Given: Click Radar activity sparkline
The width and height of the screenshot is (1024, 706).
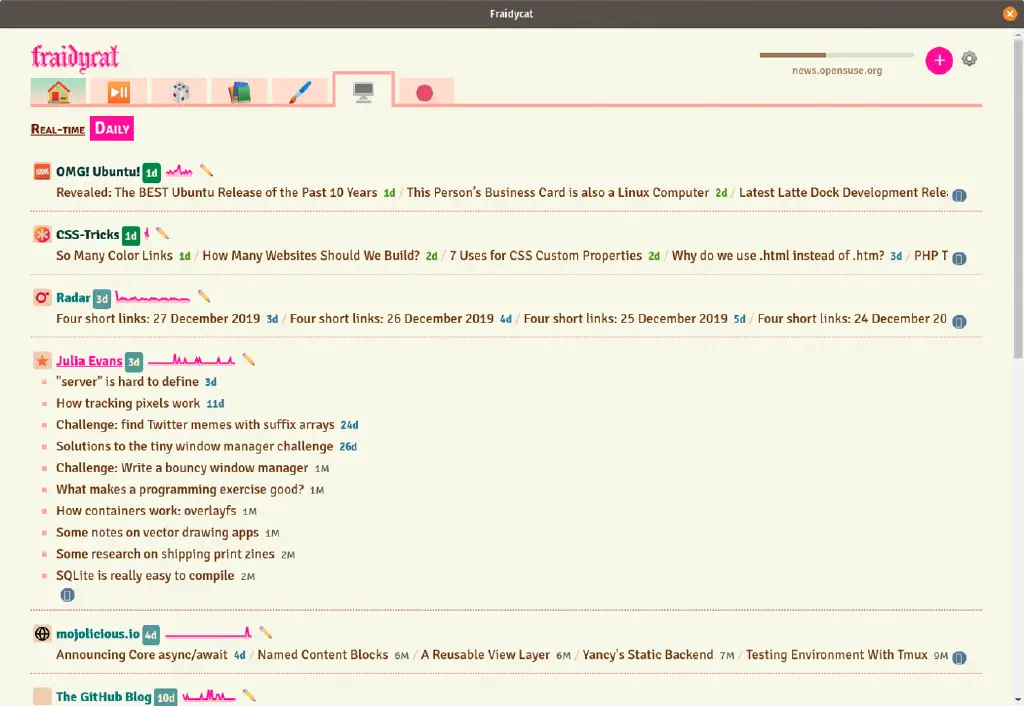Looking at the screenshot, I should (x=152, y=298).
